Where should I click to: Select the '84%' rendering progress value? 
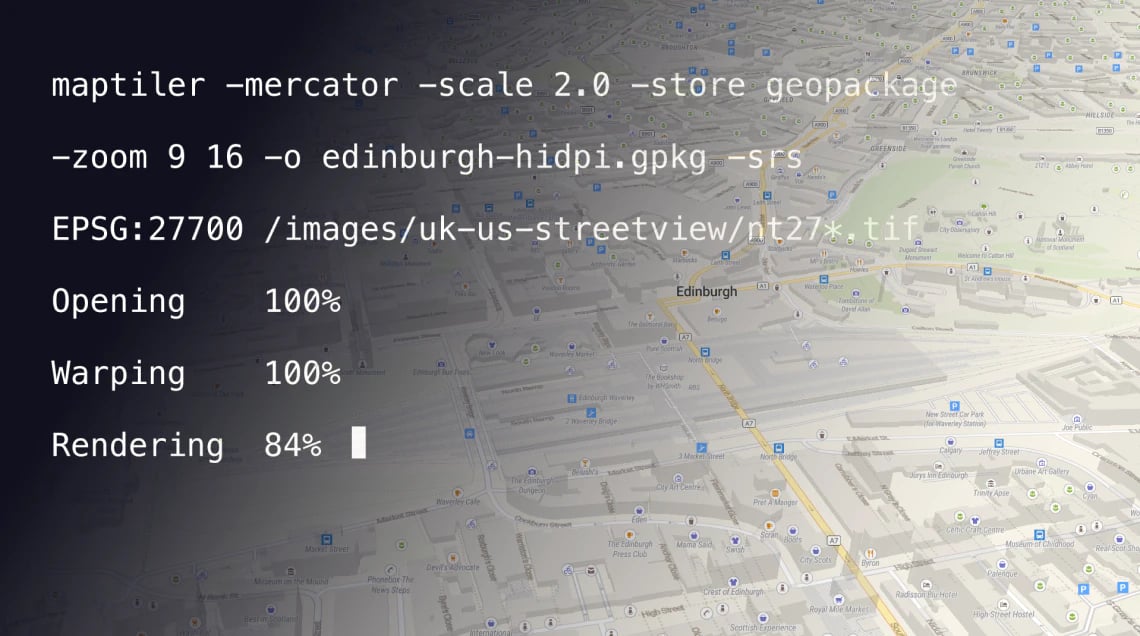[292, 445]
